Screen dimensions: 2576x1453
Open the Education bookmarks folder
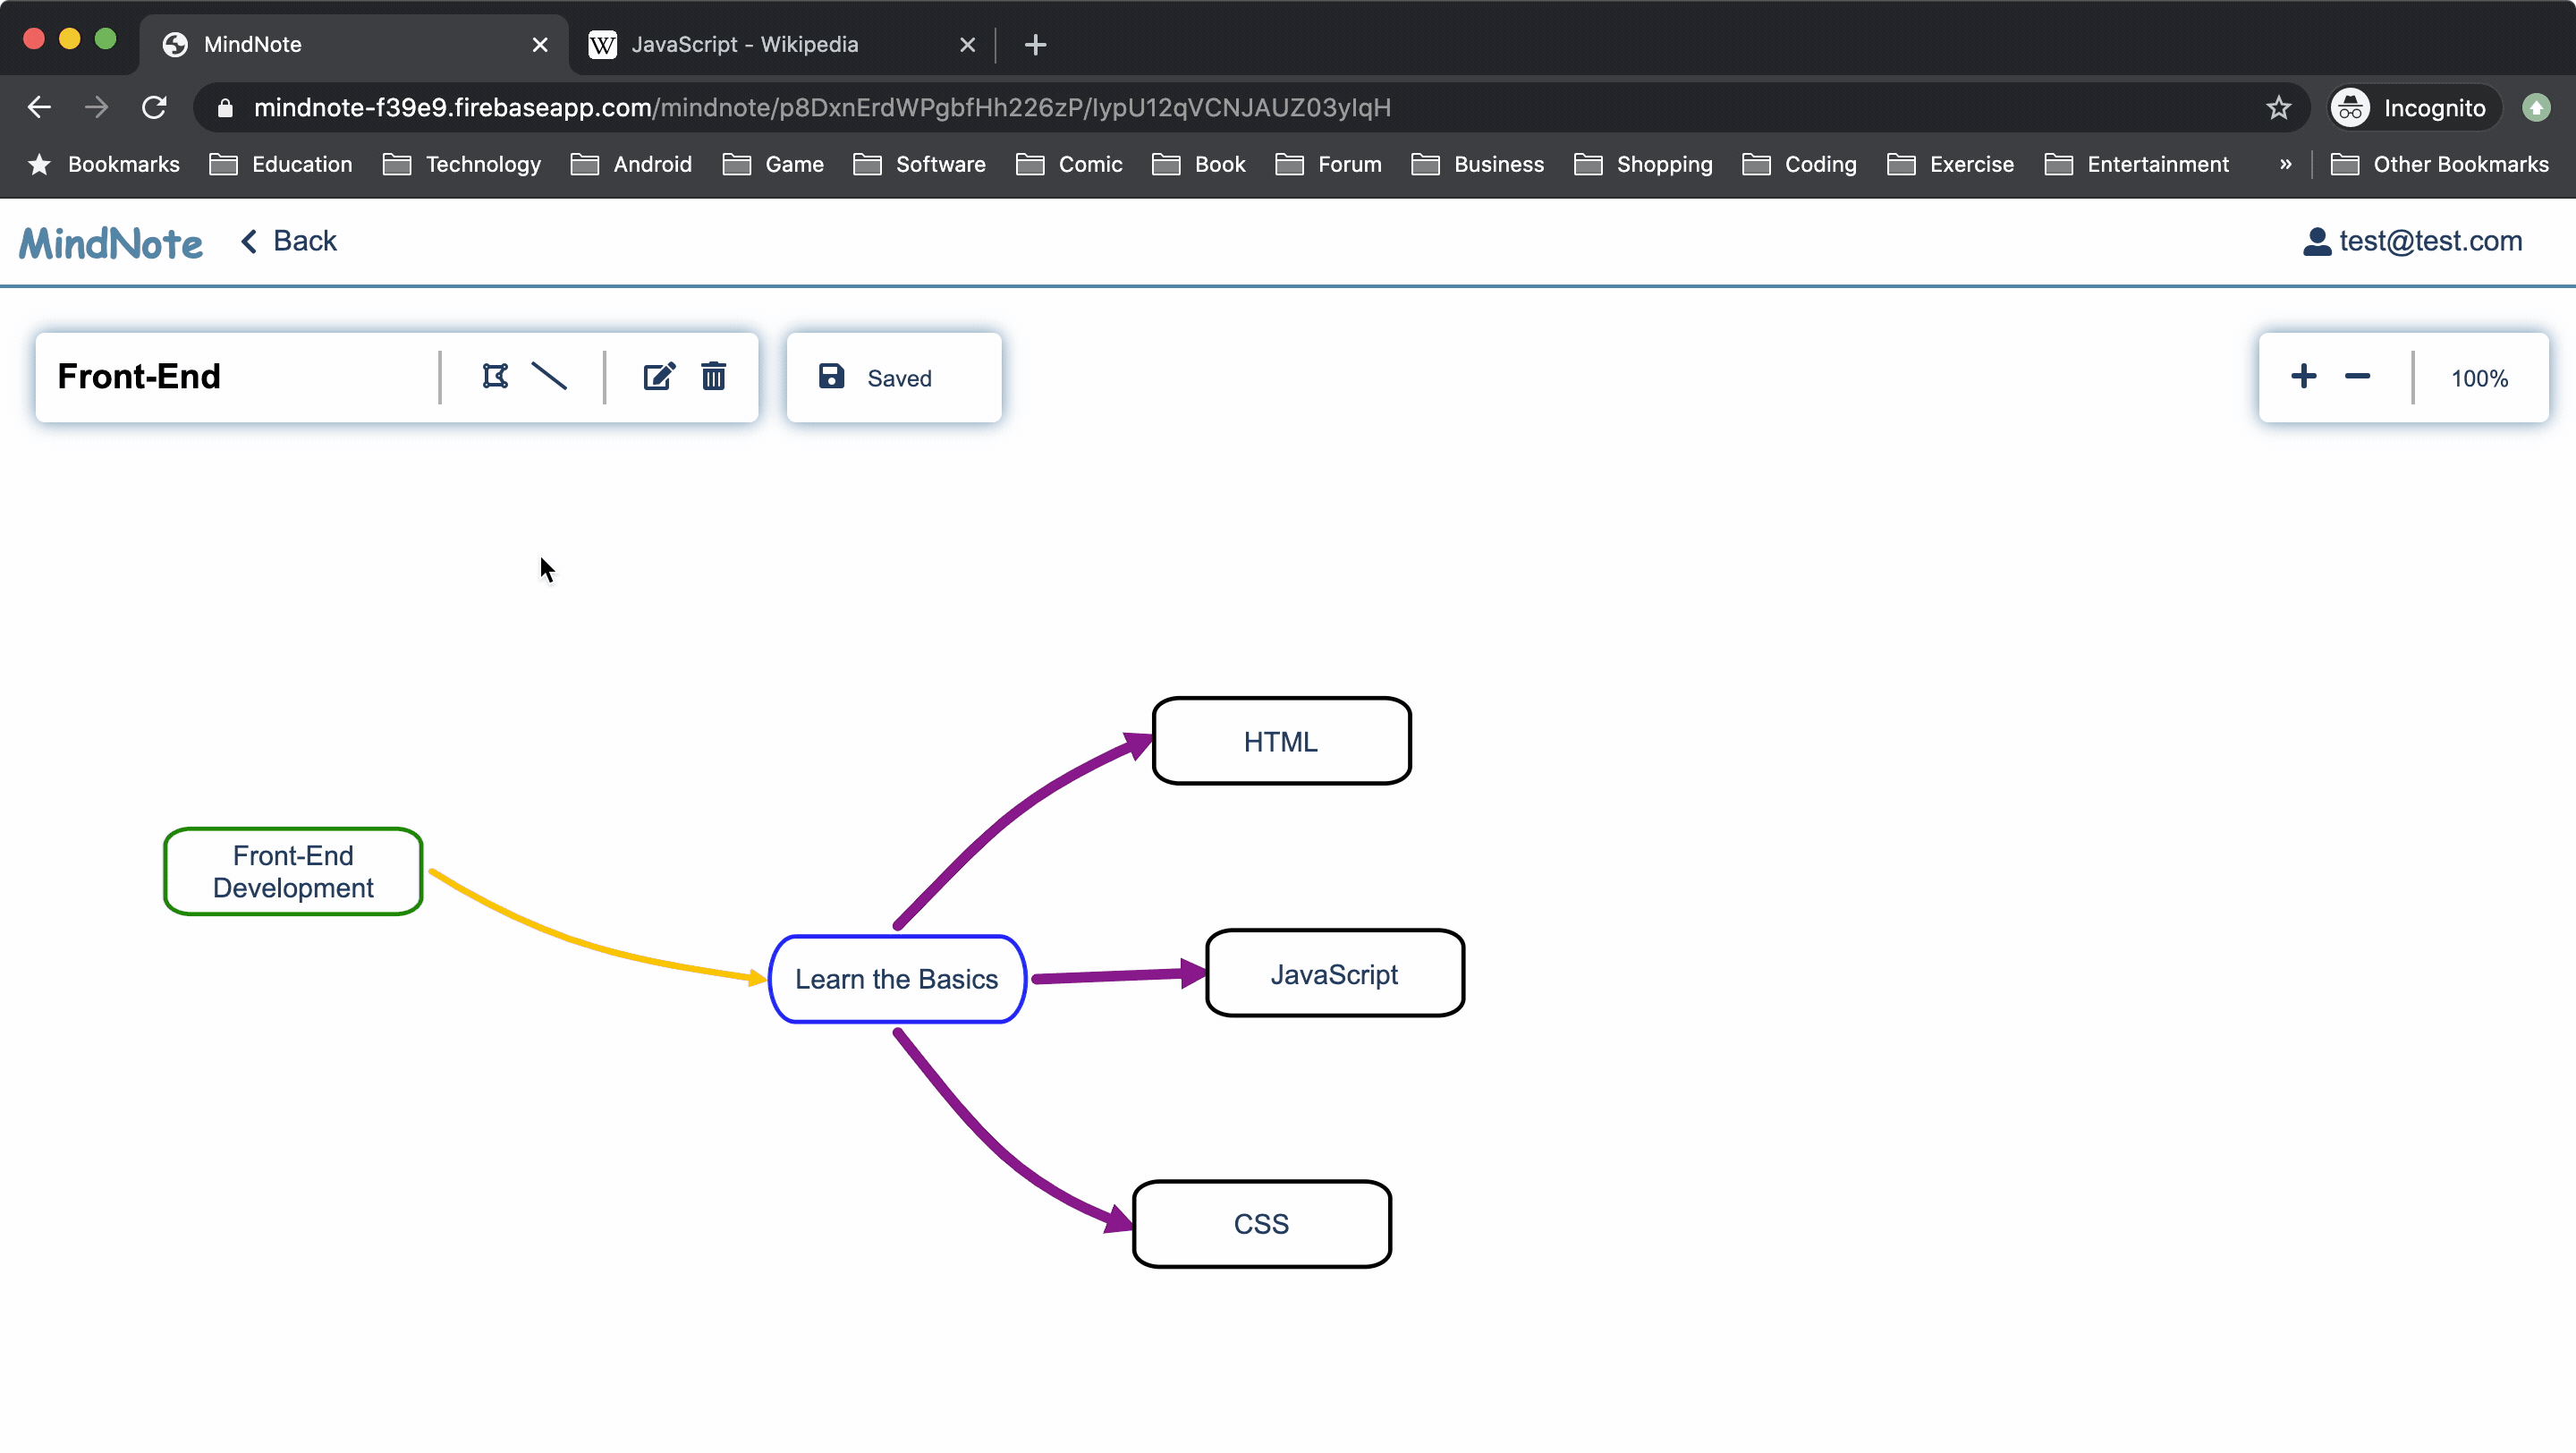(x=281, y=165)
